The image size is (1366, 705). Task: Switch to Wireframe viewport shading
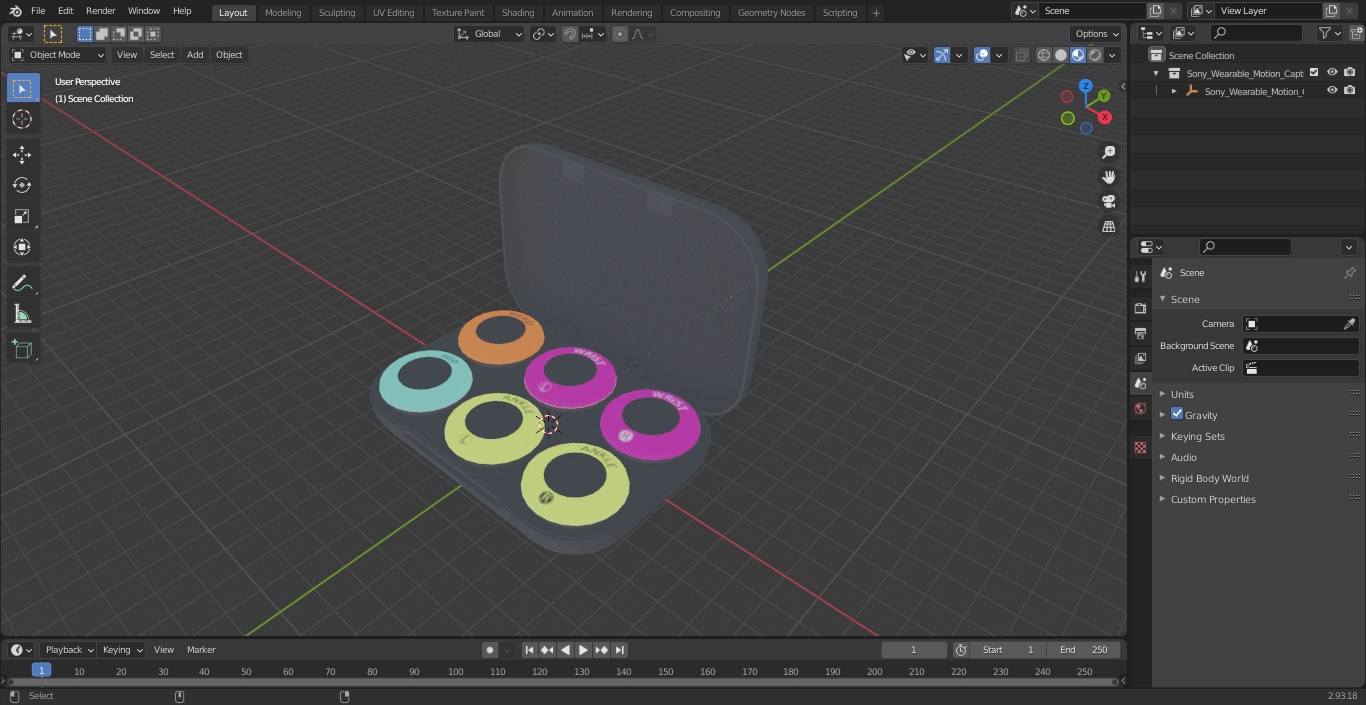pos(1044,55)
